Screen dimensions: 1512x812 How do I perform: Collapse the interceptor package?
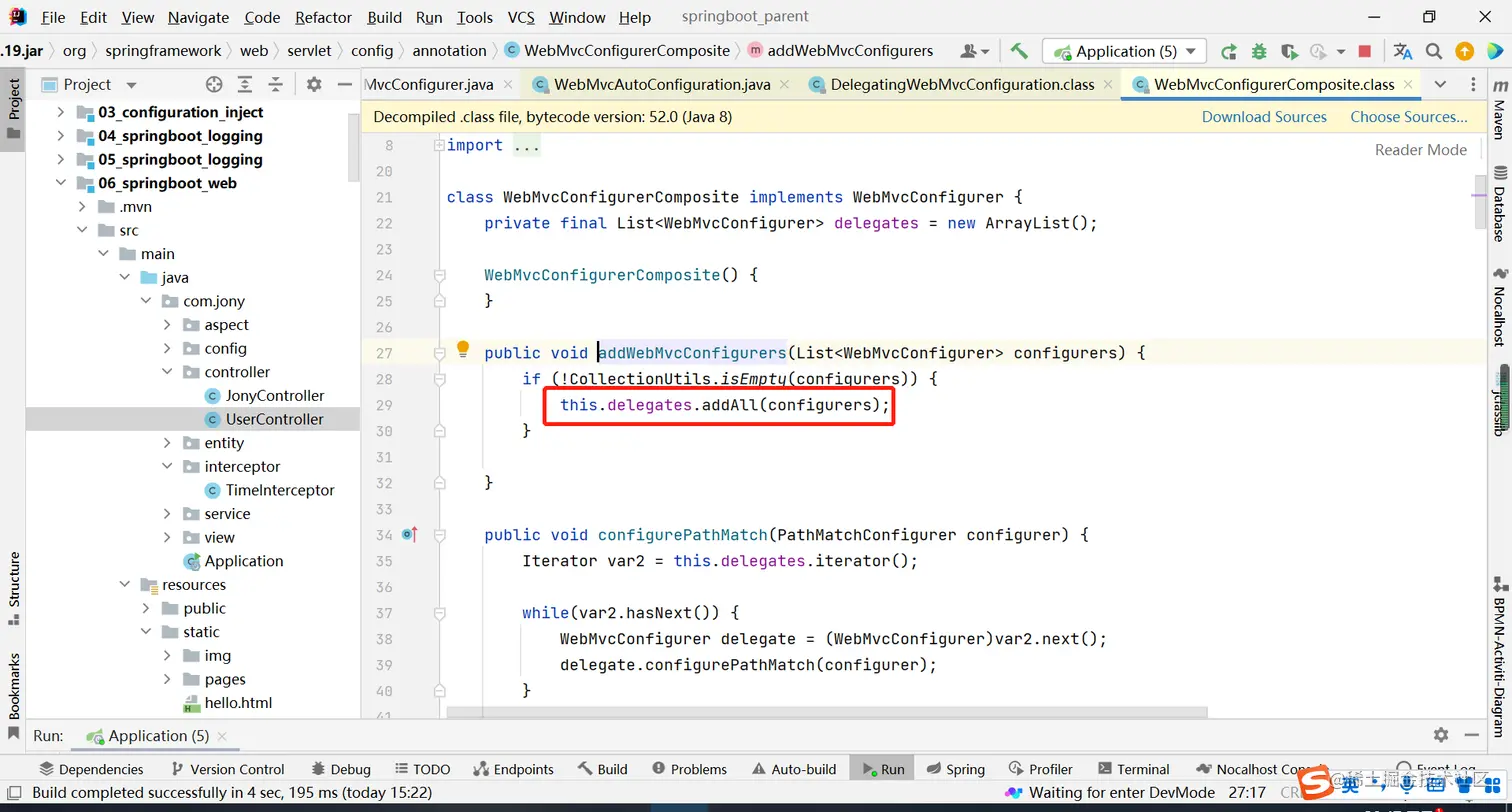167,467
